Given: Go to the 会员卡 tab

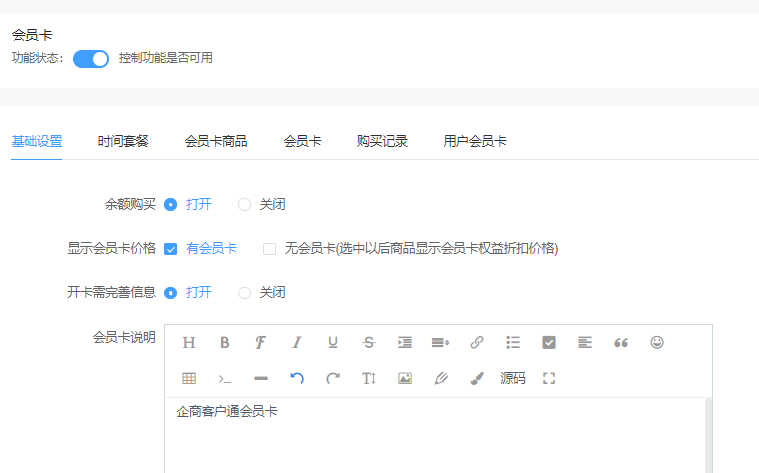Looking at the screenshot, I should click(302, 141).
